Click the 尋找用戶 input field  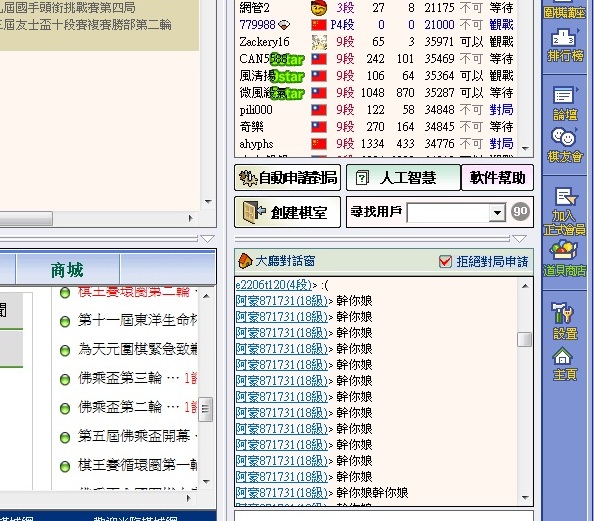click(x=448, y=213)
